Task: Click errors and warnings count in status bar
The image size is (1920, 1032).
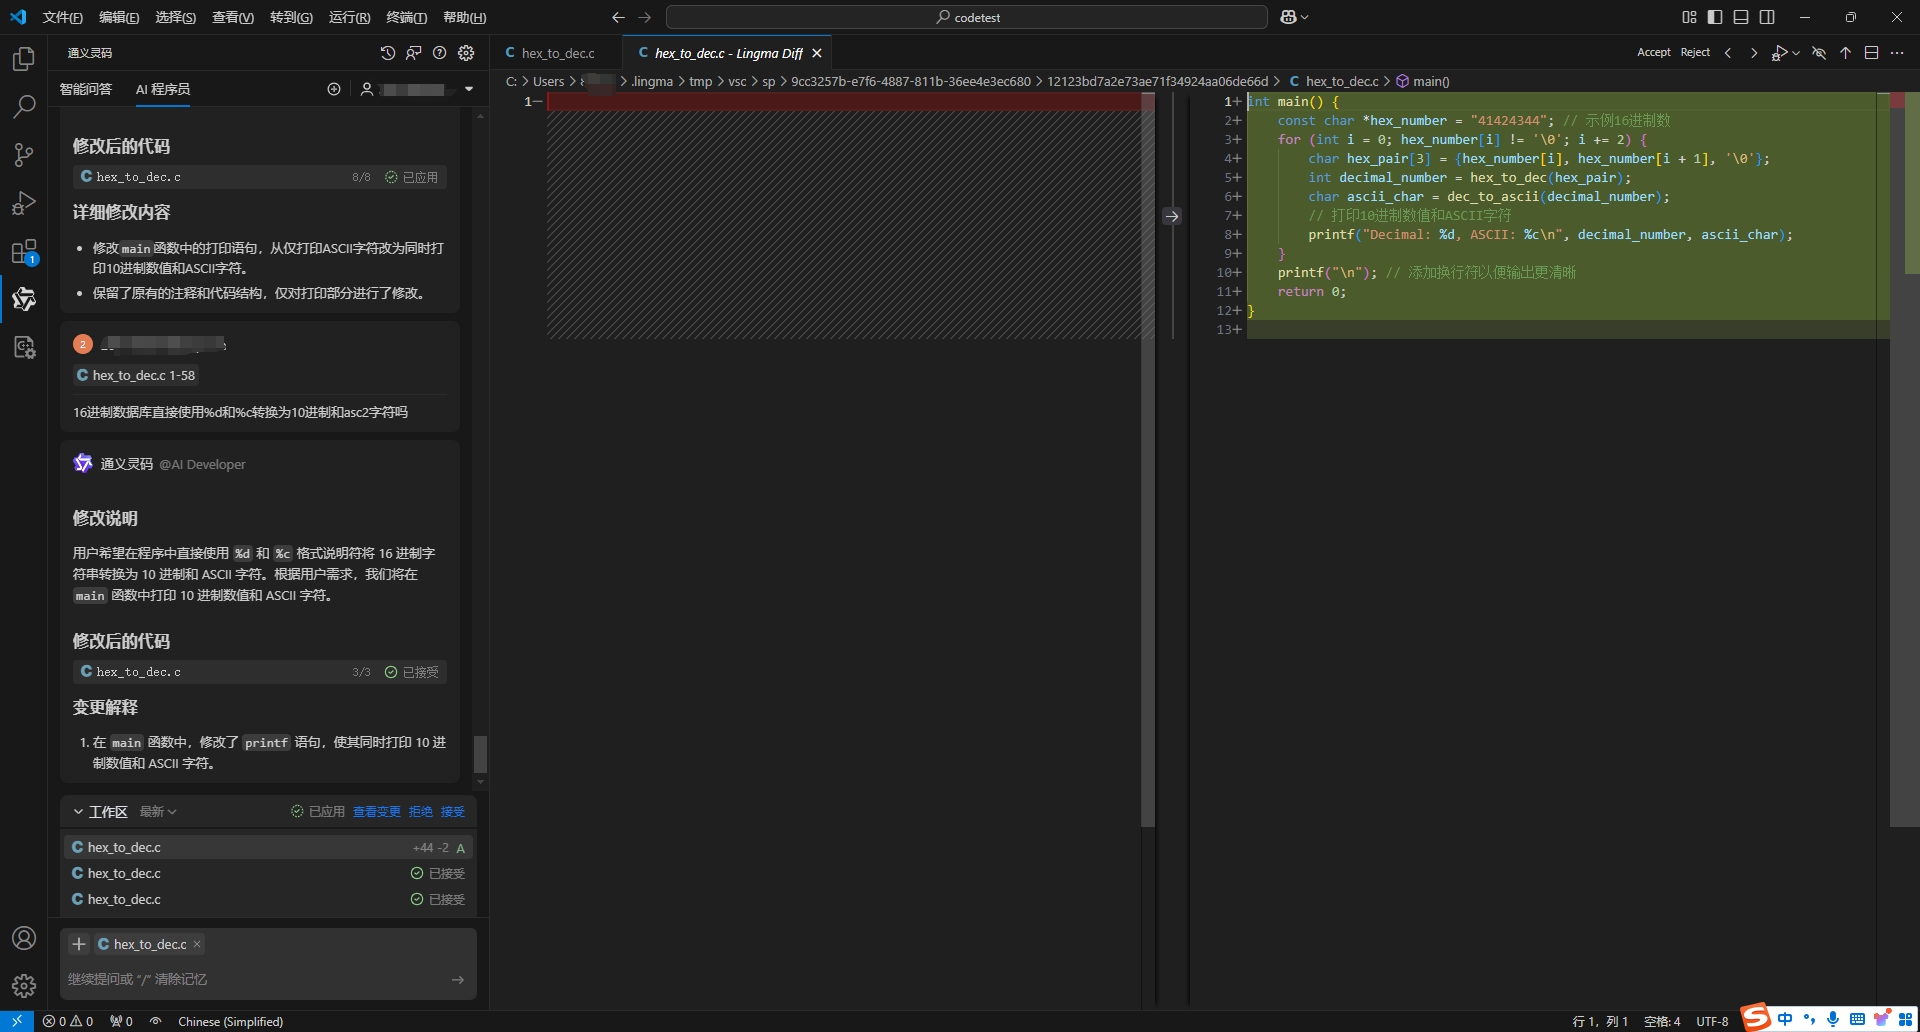Action: (x=68, y=1021)
